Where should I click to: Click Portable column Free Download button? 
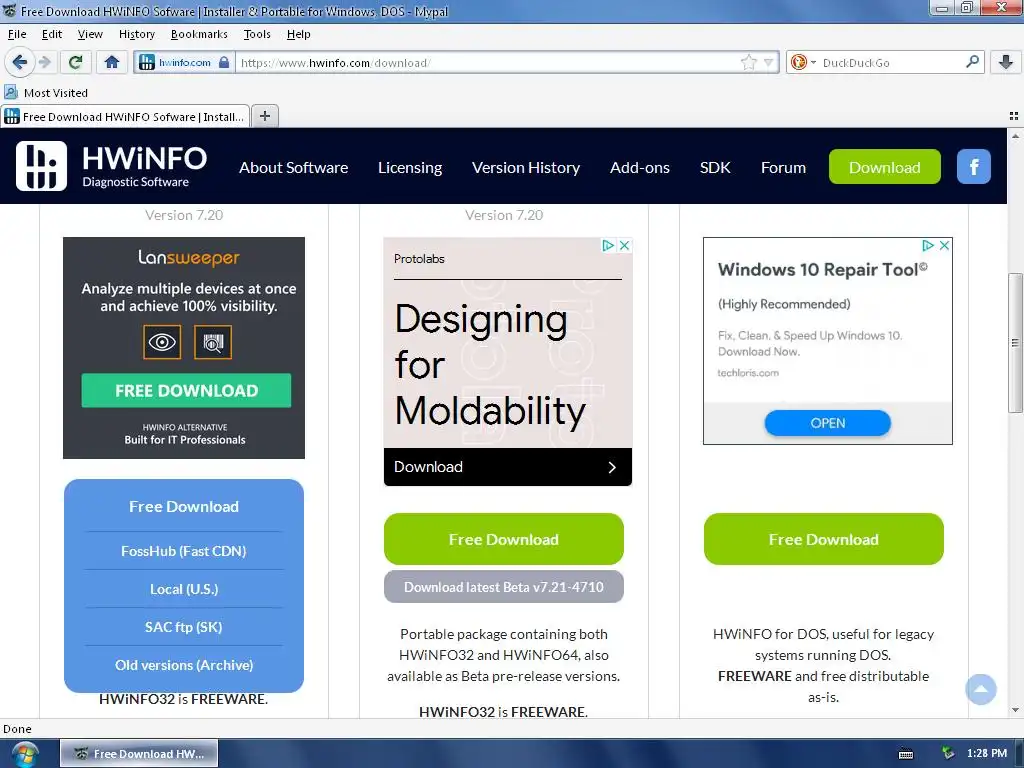click(x=504, y=539)
